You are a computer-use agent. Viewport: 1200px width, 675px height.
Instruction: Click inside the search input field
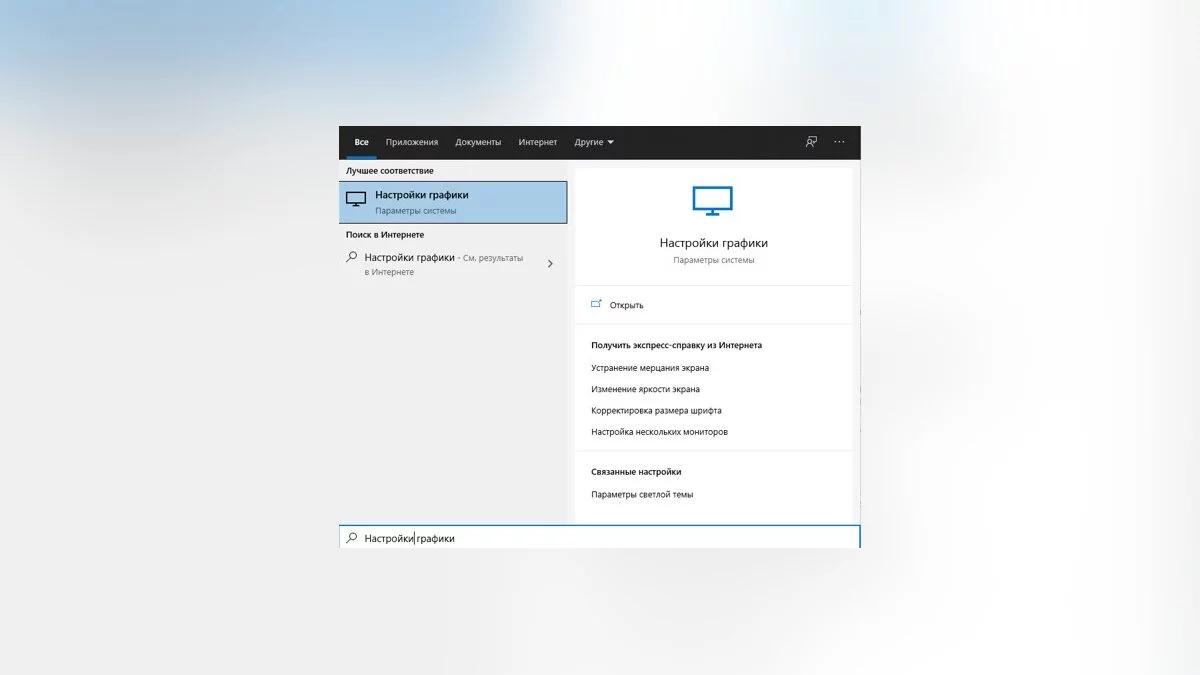click(x=600, y=538)
